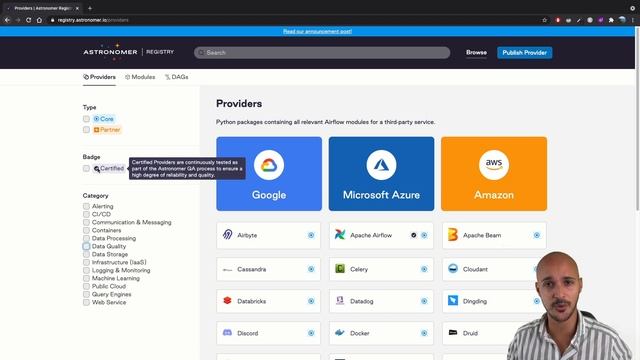The height and width of the screenshot is (360, 640).
Task: Click certified checkmark badge on Apache Airflow
Action: (413, 235)
